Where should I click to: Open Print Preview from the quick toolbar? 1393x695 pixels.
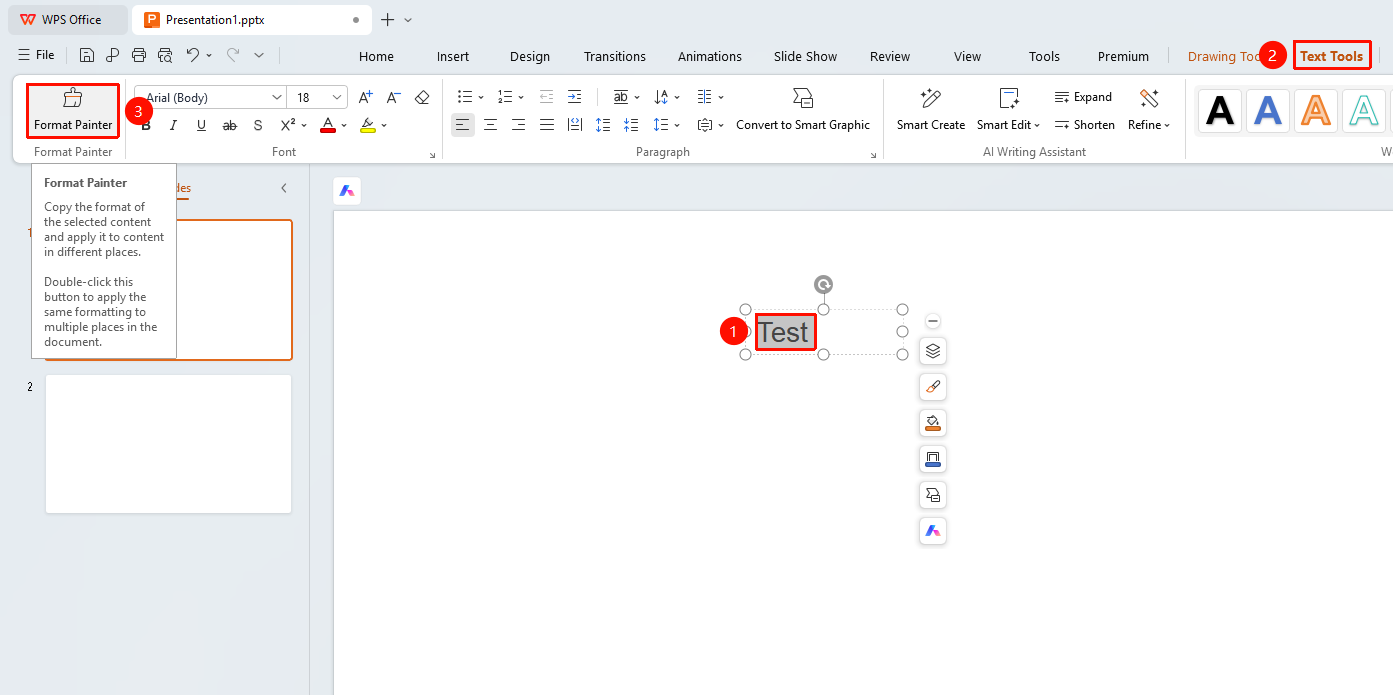165,55
